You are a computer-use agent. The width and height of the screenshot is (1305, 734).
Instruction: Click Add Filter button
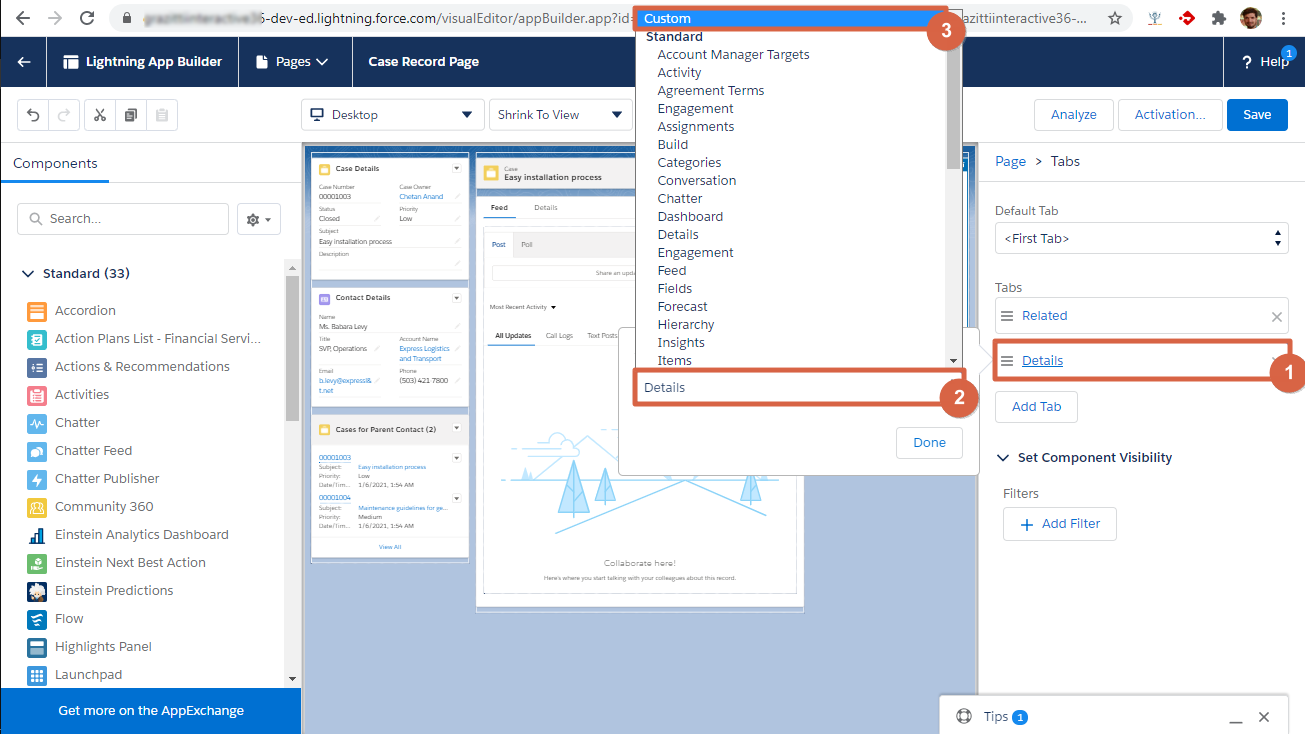(x=1059, y=524)
